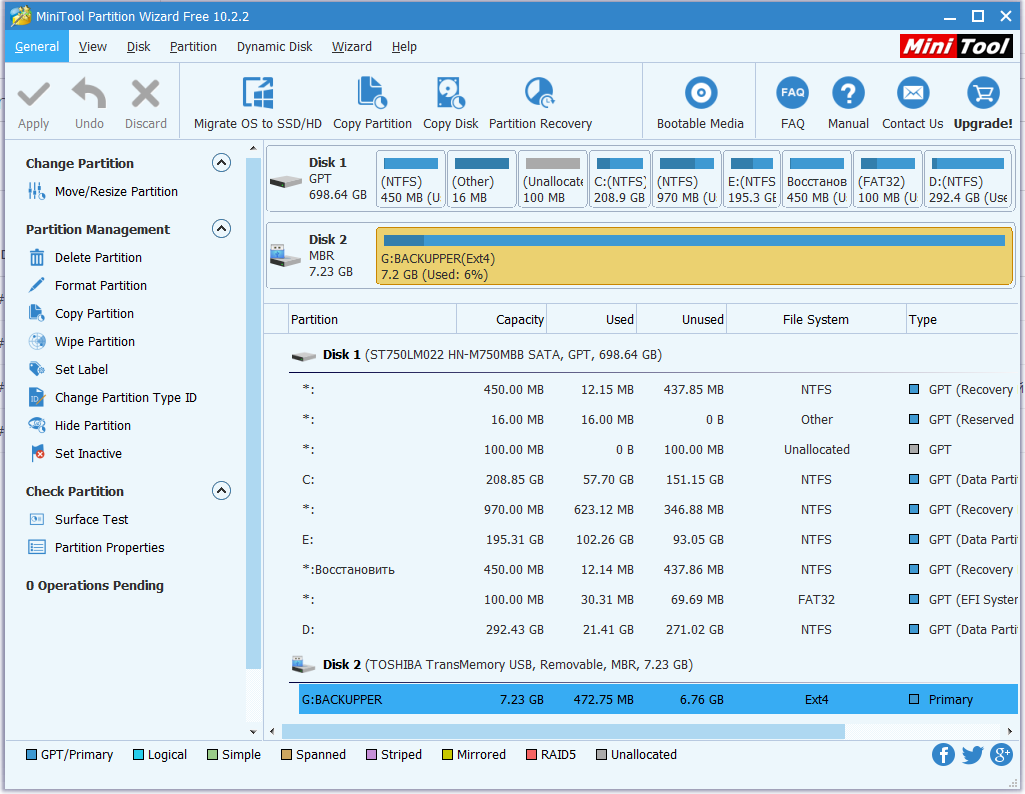Click the Upgrade shopping cart icon

pyautogui.click(x=982, y=93)
